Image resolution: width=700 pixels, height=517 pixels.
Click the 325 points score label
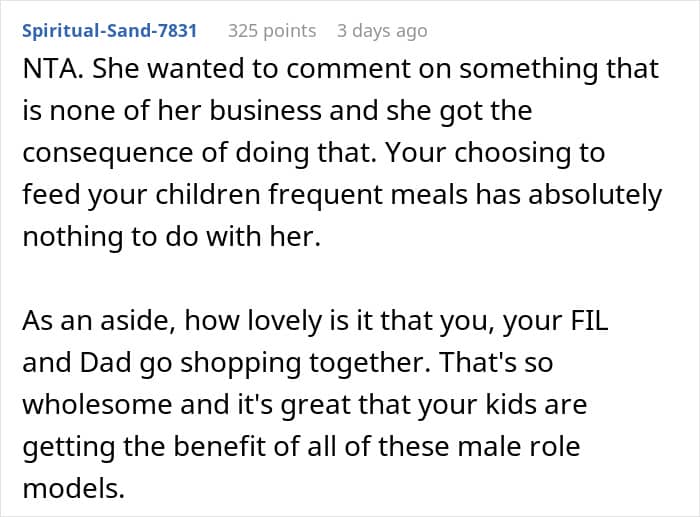(272, 31)
